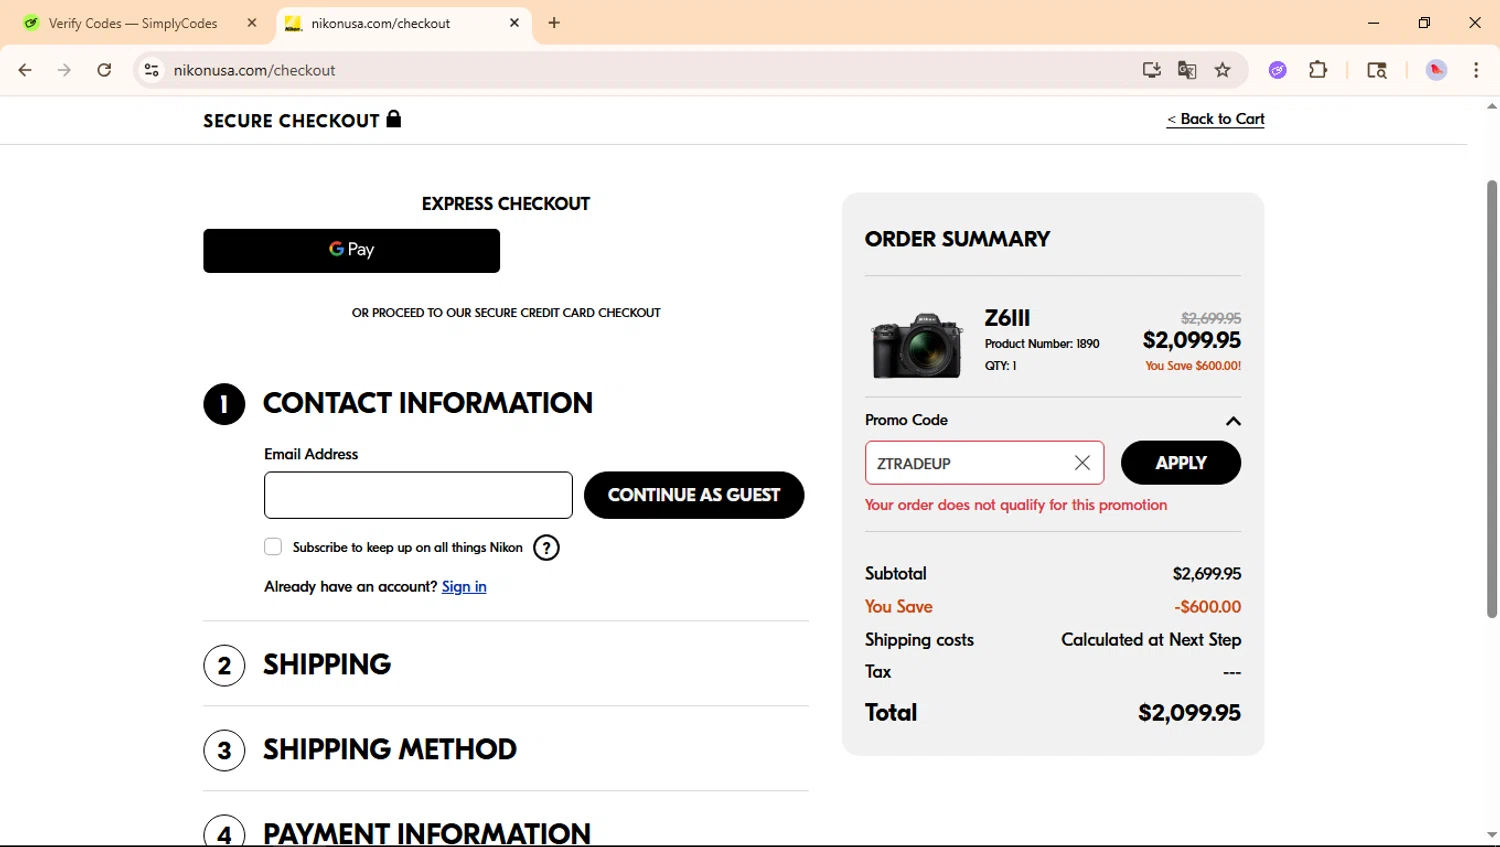
Task: Open a new browser tab
Action: tap(554, 23)
